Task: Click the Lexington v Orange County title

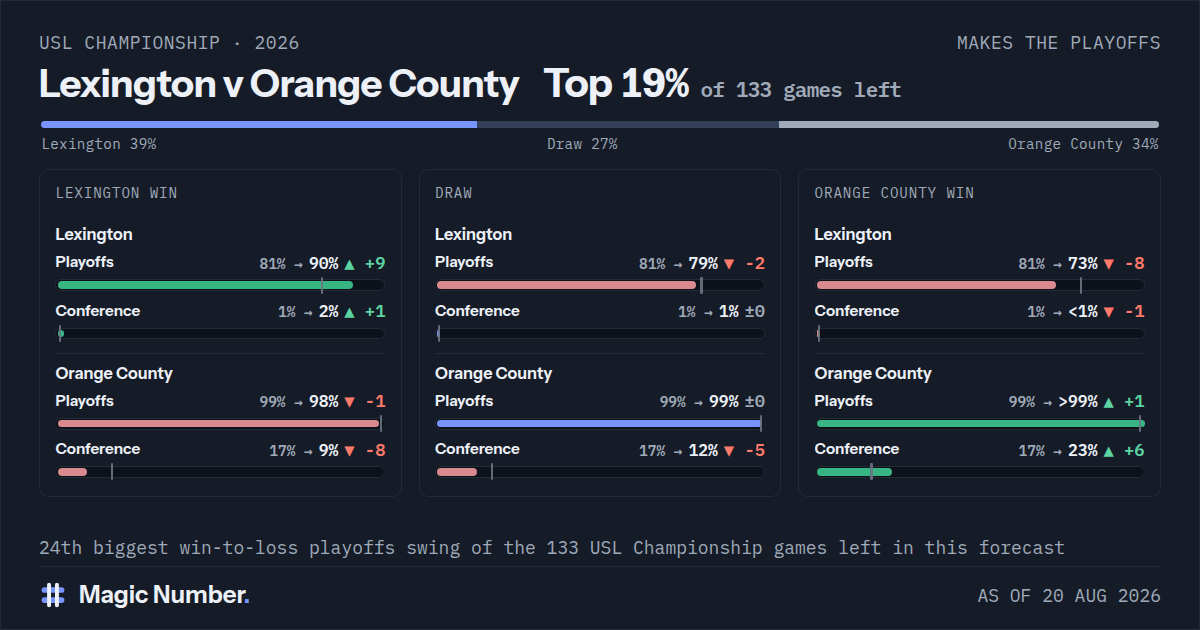Action: 279,85
